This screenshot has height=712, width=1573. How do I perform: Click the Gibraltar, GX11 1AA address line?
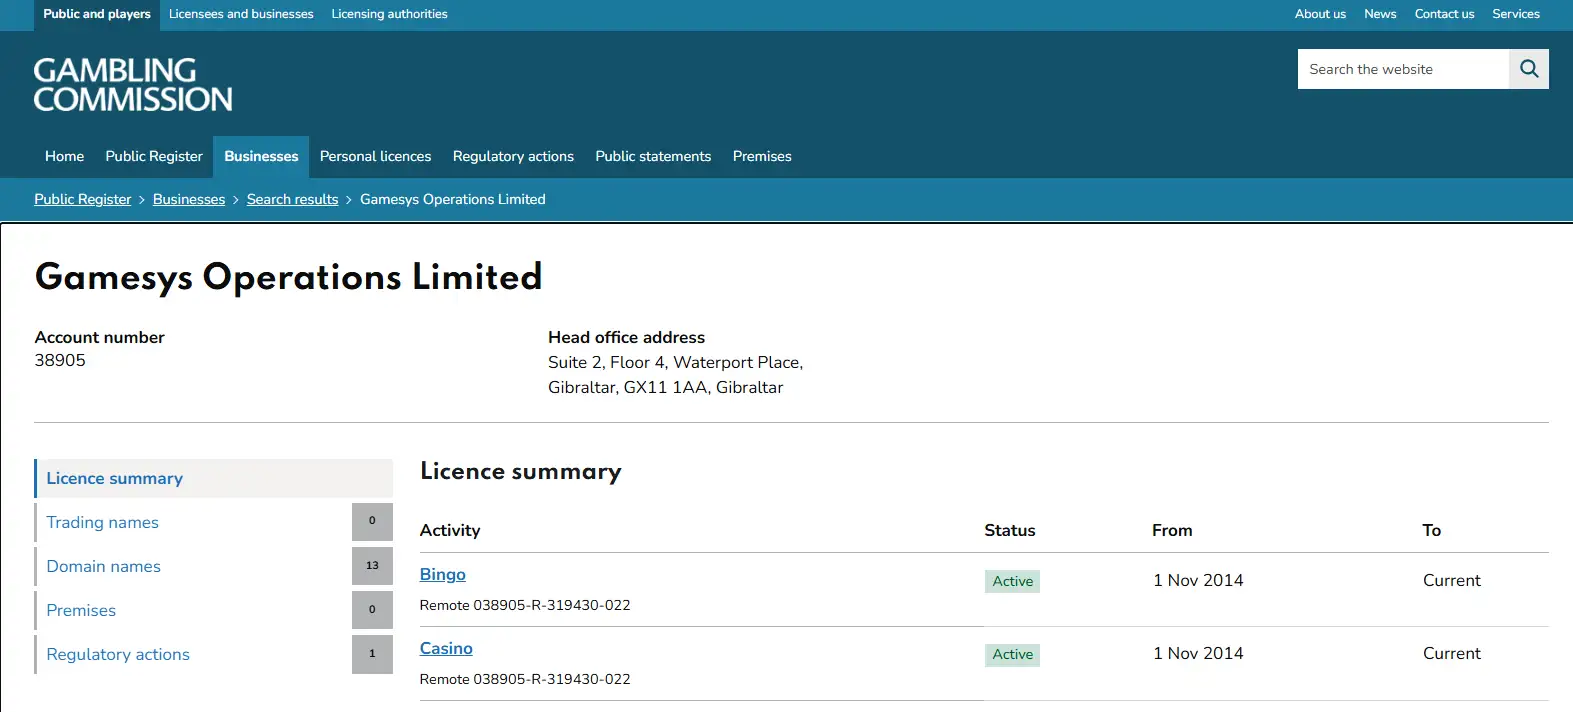click(666, 387)
